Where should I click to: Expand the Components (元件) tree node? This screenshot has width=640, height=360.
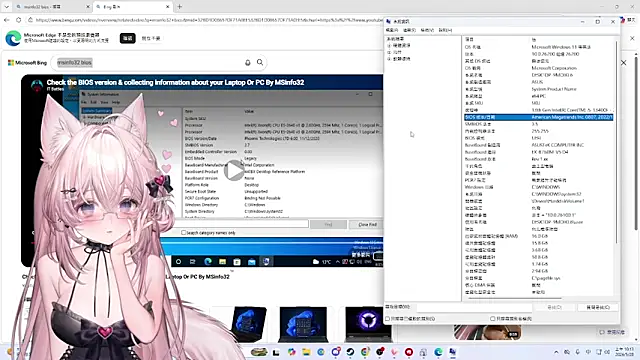click(389, 52)
